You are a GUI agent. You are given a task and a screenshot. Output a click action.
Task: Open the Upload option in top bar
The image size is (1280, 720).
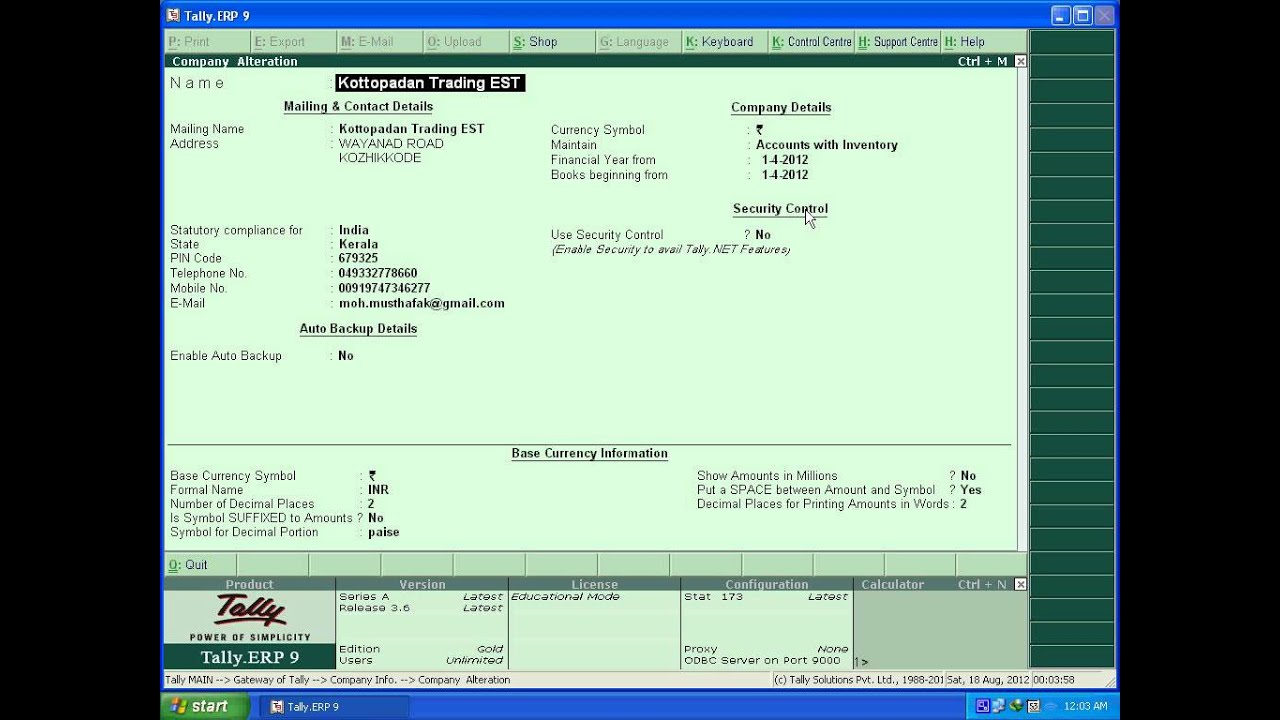tap(465, 42)
